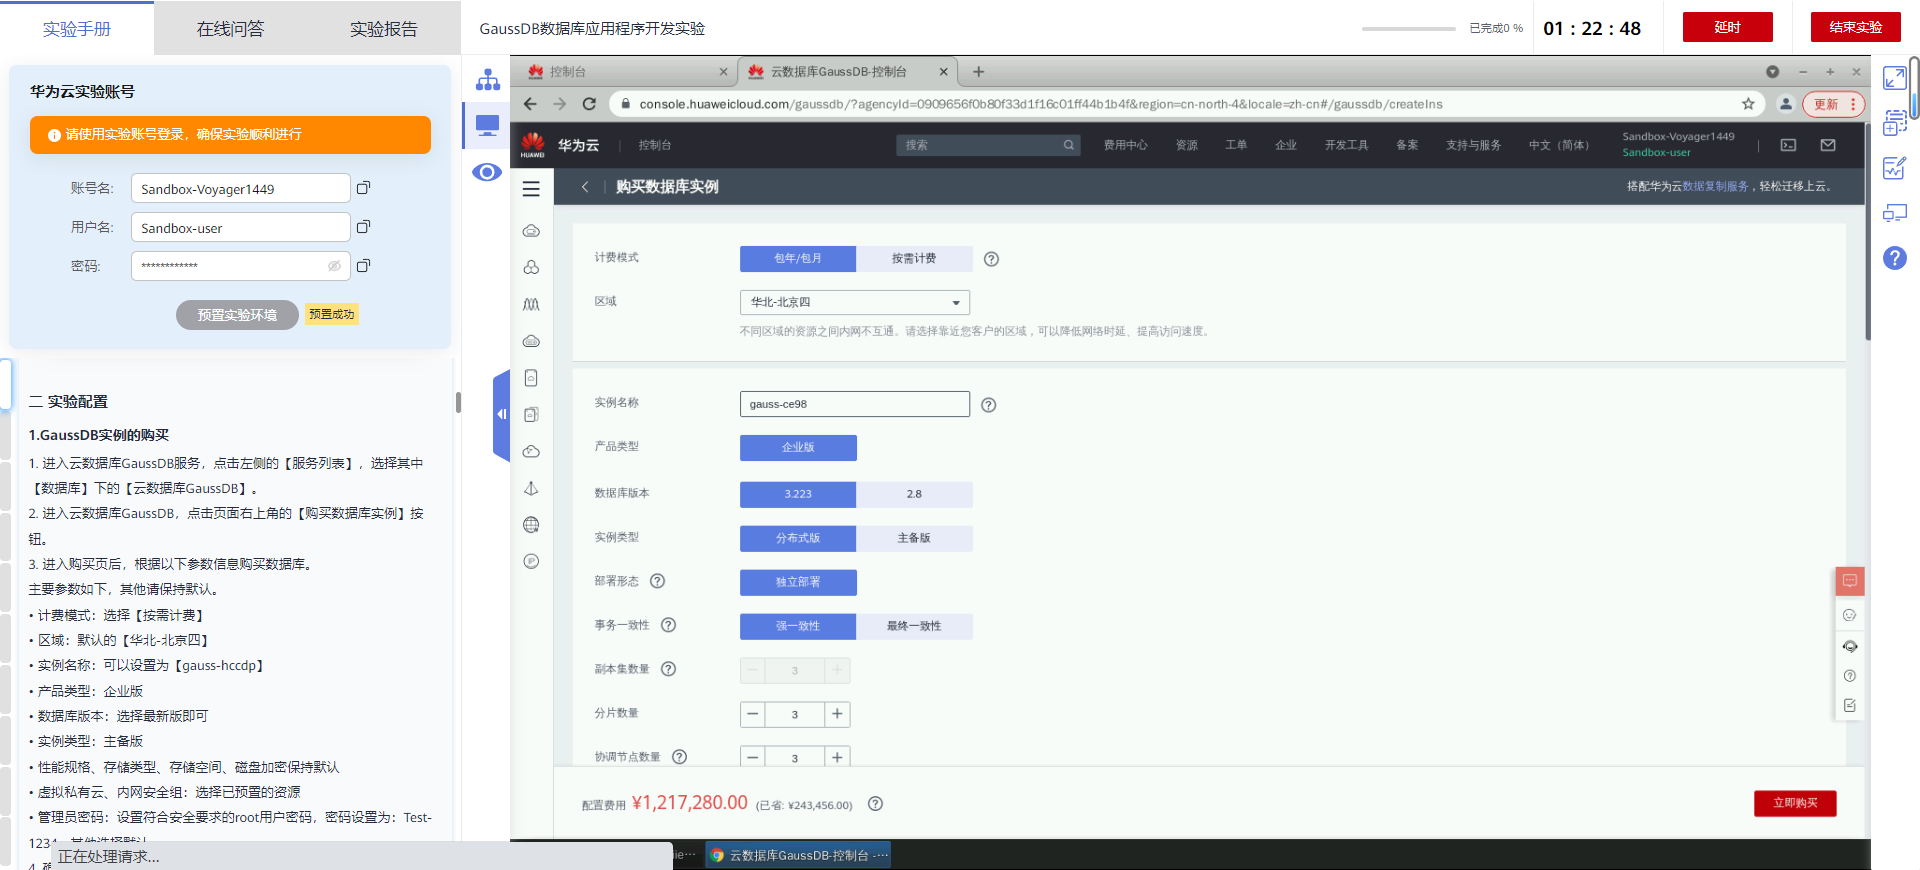Open the 区域 dropdown 华北-北京四
Screen dimensions: 1920x870
(855, 302)
